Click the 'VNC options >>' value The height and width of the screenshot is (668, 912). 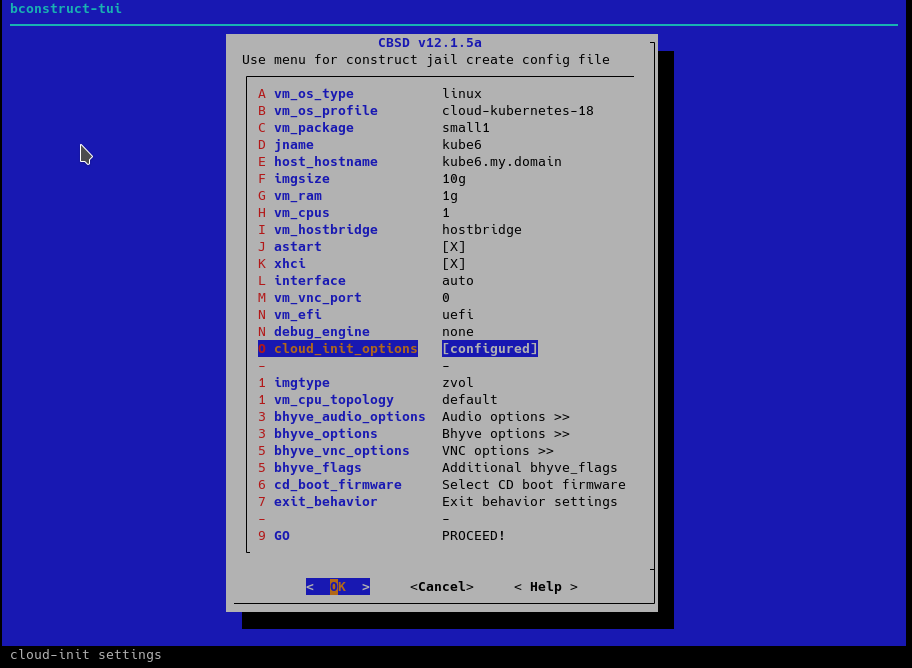(x=498, y=451)
